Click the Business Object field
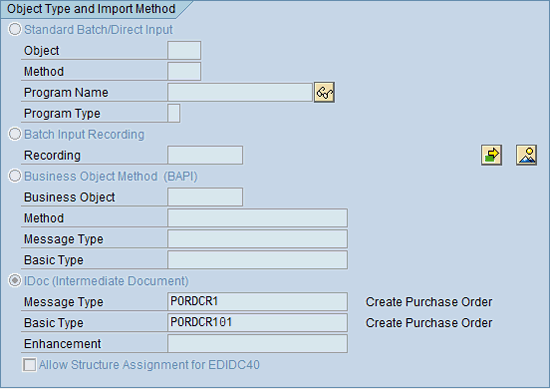This screenshot has height=389, width=550. pyautogui.click(x=205, y=197)
